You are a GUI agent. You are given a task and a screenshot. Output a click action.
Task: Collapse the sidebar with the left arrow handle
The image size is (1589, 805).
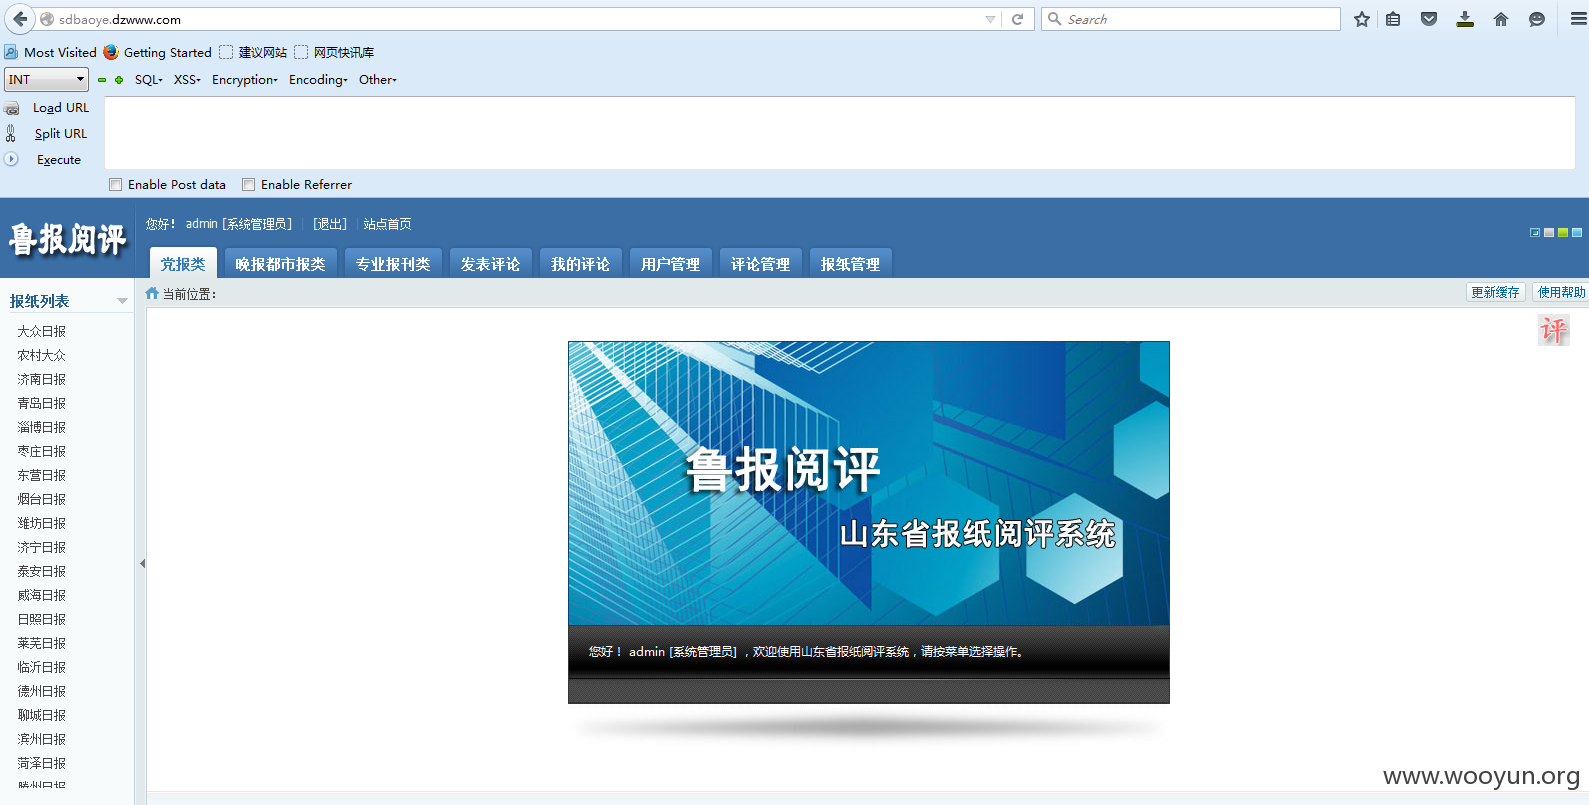click(142, 563)
